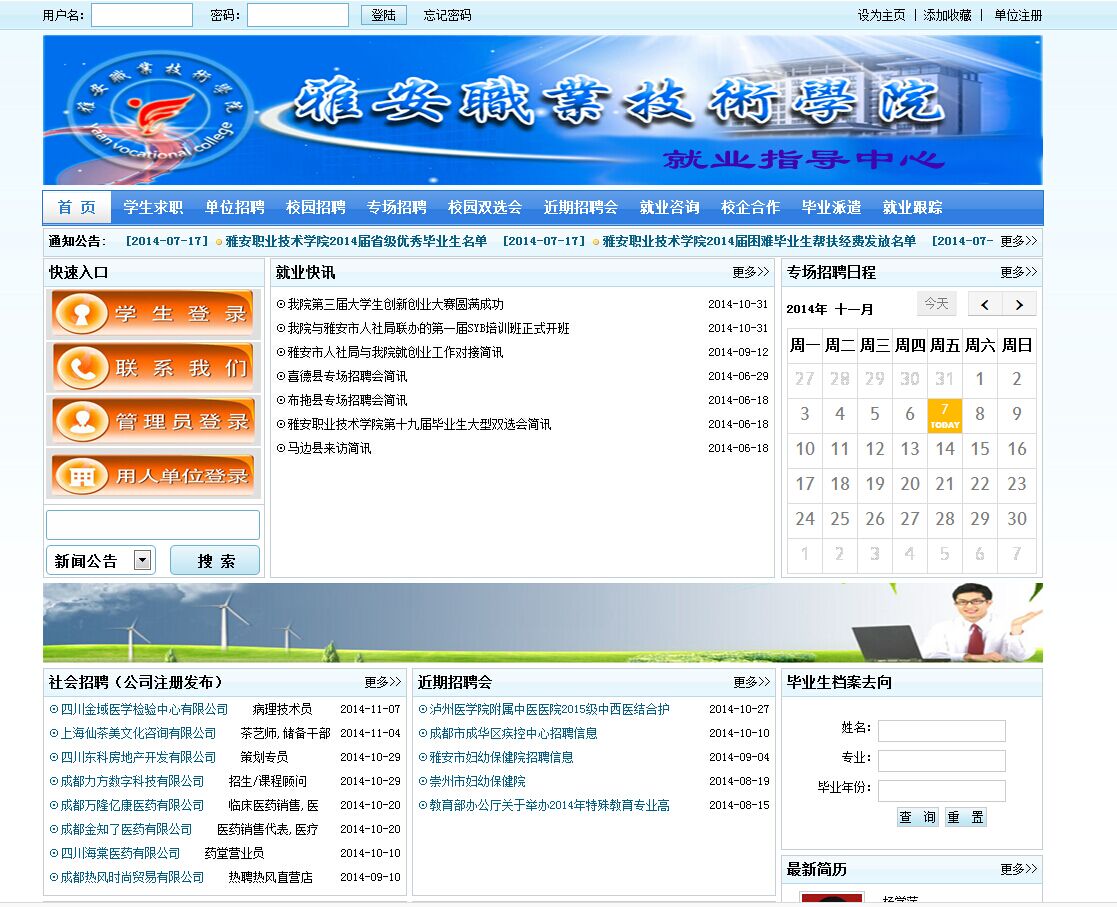
Task: Switch to 校园双选会 navigation tab
Action: (485, 208)
